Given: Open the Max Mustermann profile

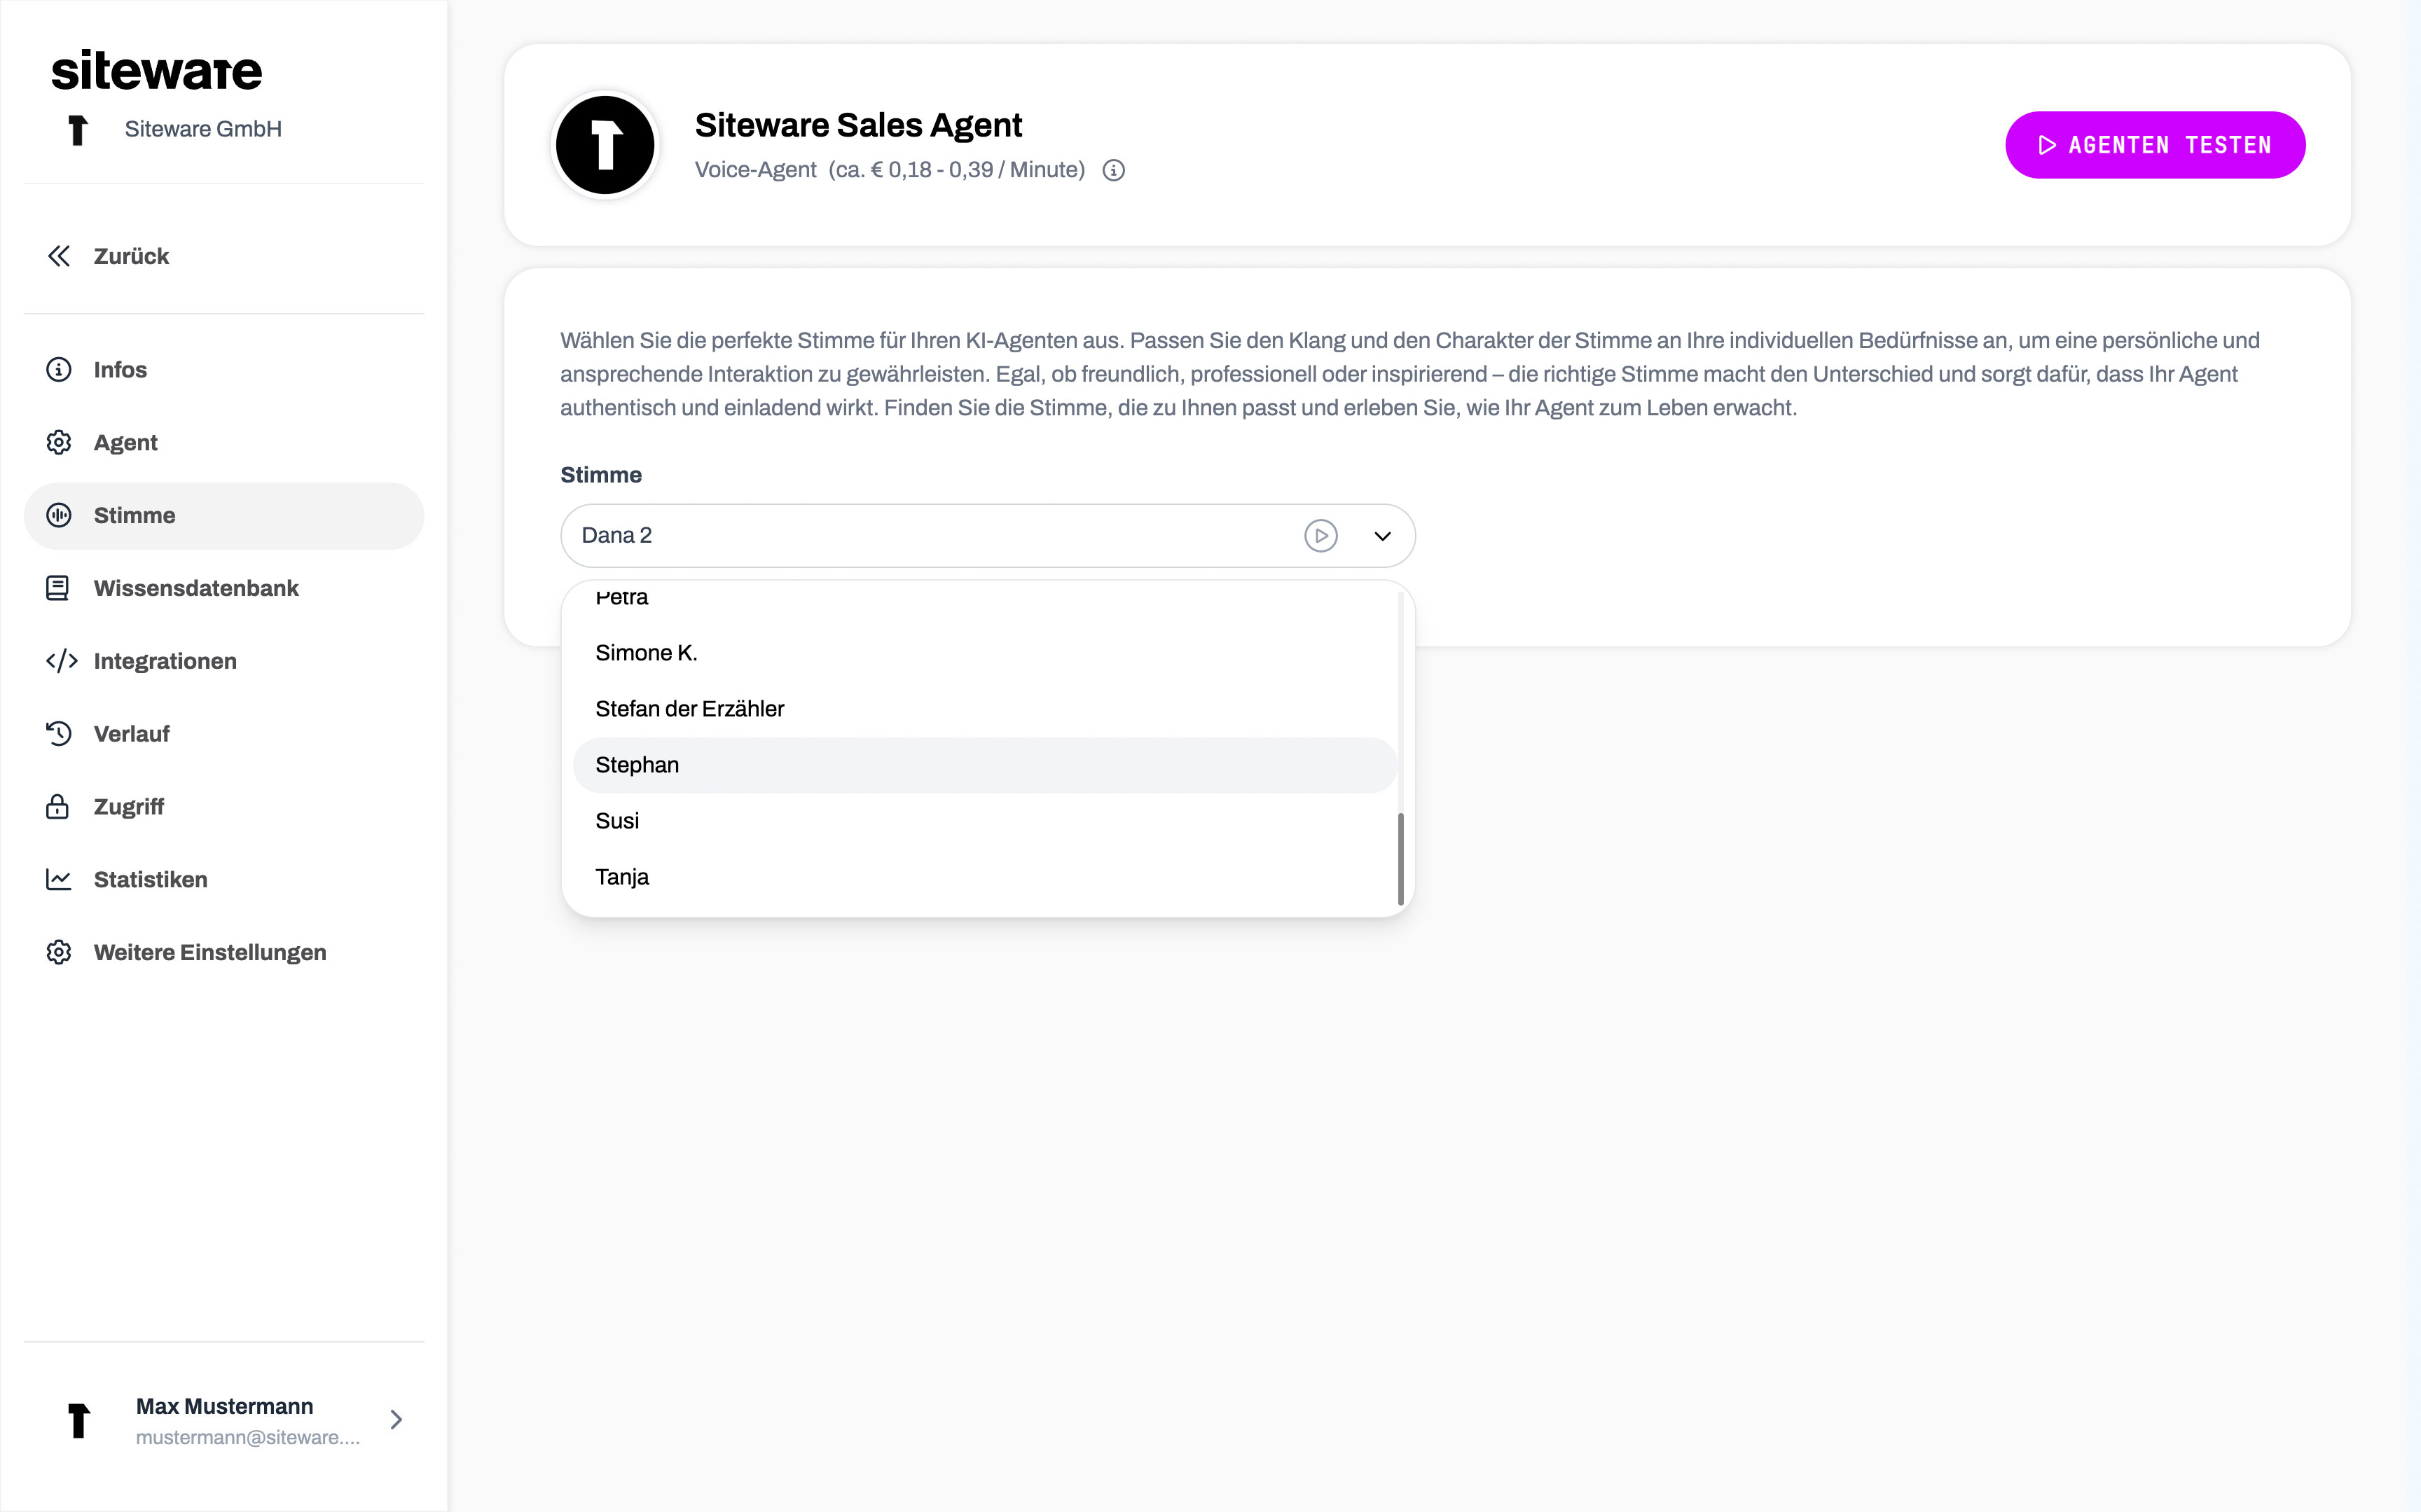Looking at the screenshot, I should 224,1420.
